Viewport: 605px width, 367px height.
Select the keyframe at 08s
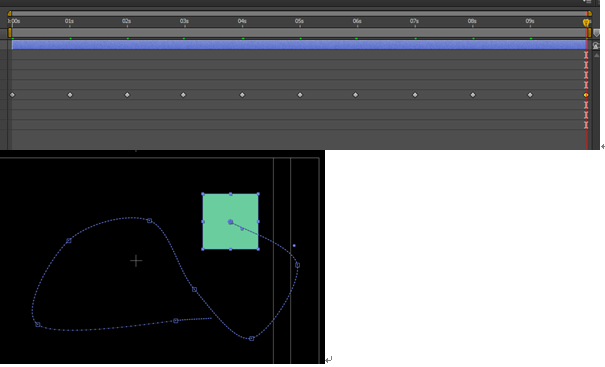473,95
